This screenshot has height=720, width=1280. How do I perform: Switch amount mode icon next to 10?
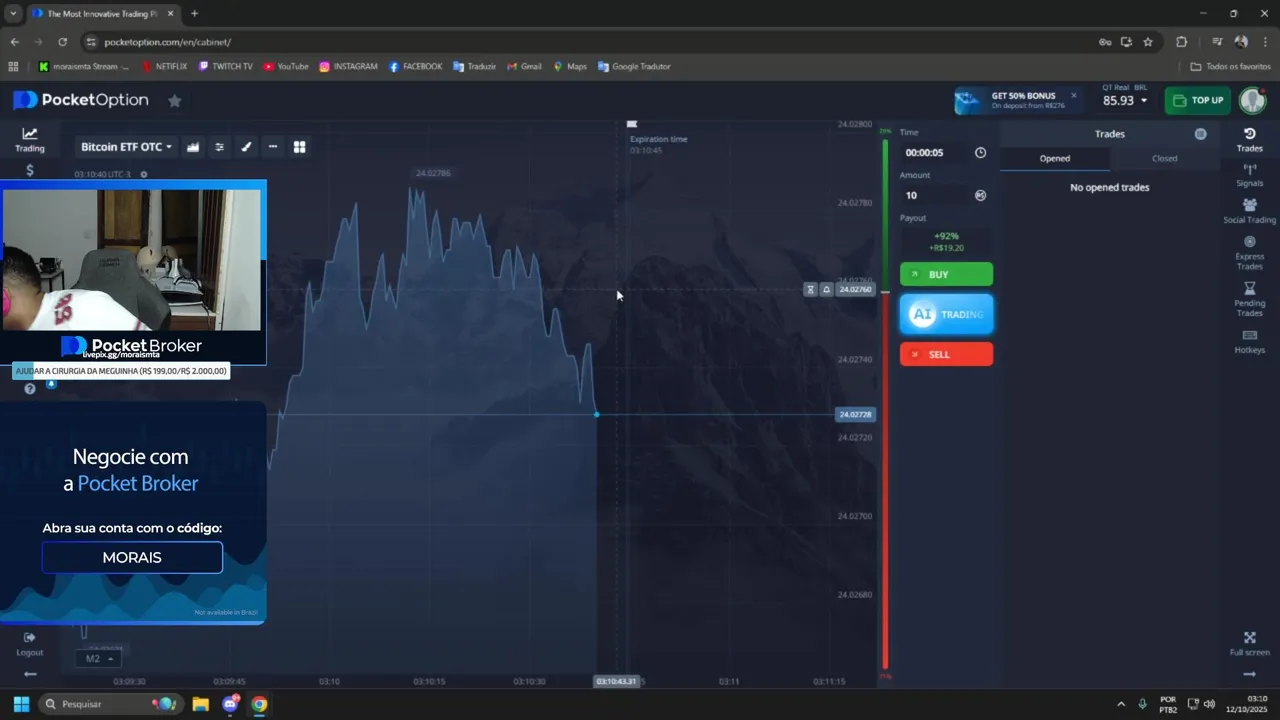[x=980, y=195]
